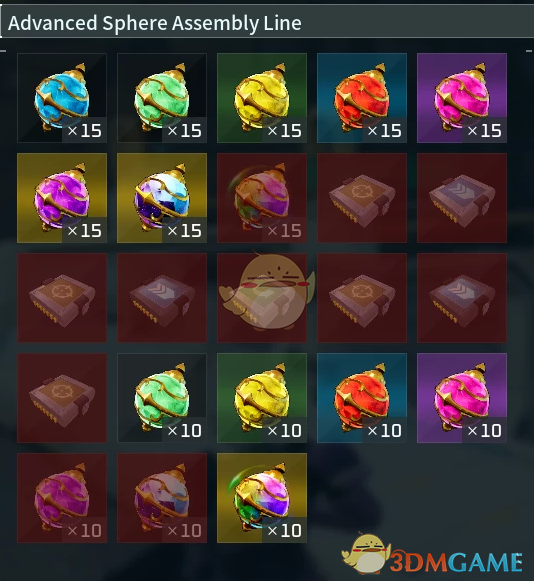Image resolution: width=534 pixels, height=581 pixels.
Task: Select the green sphere x10 recipe
Action: click(162, 398)
